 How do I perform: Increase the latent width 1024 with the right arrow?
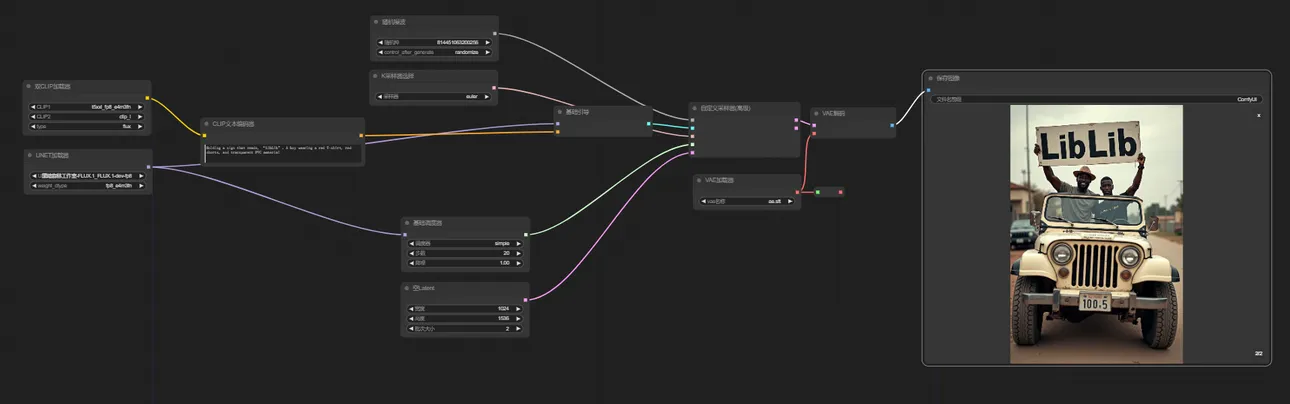[x=518, y=308]
